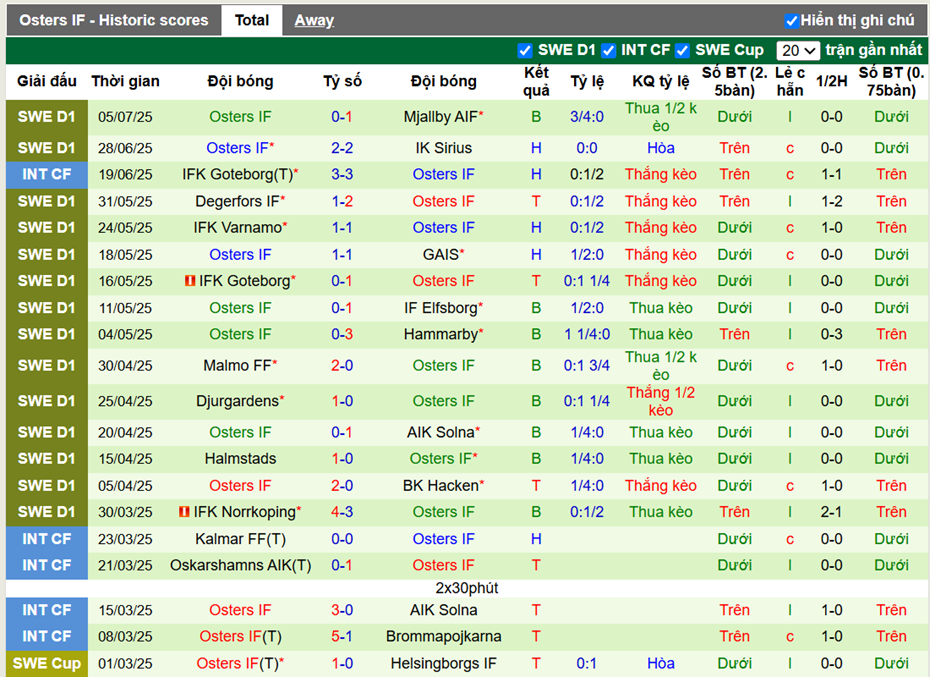Select the Osters IF - Historic scores header
This screenshot has width=930, height=677.
coord(113,20)
